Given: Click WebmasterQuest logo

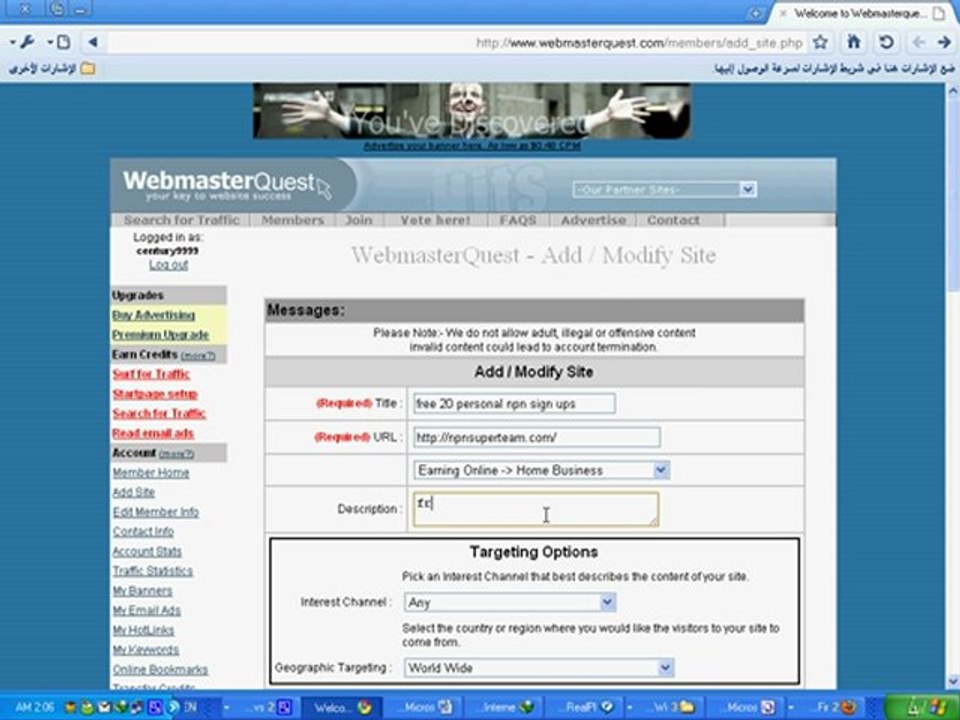Looking at the screenshot, I should pos(228,186).
